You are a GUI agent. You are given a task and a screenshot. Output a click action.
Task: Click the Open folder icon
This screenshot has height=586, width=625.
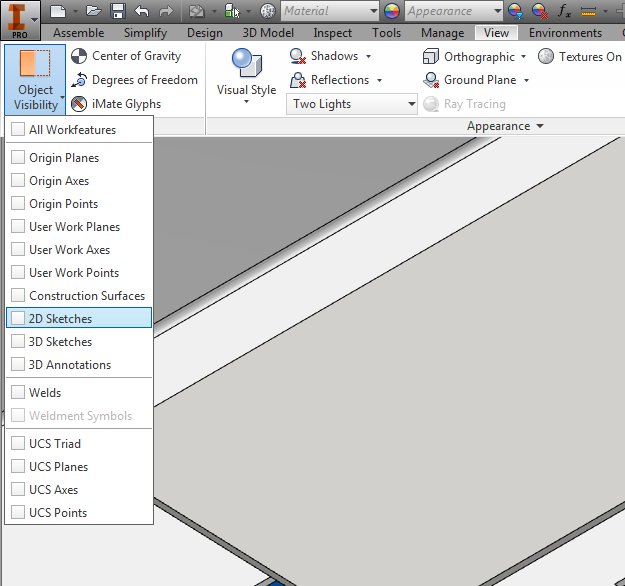93,11
